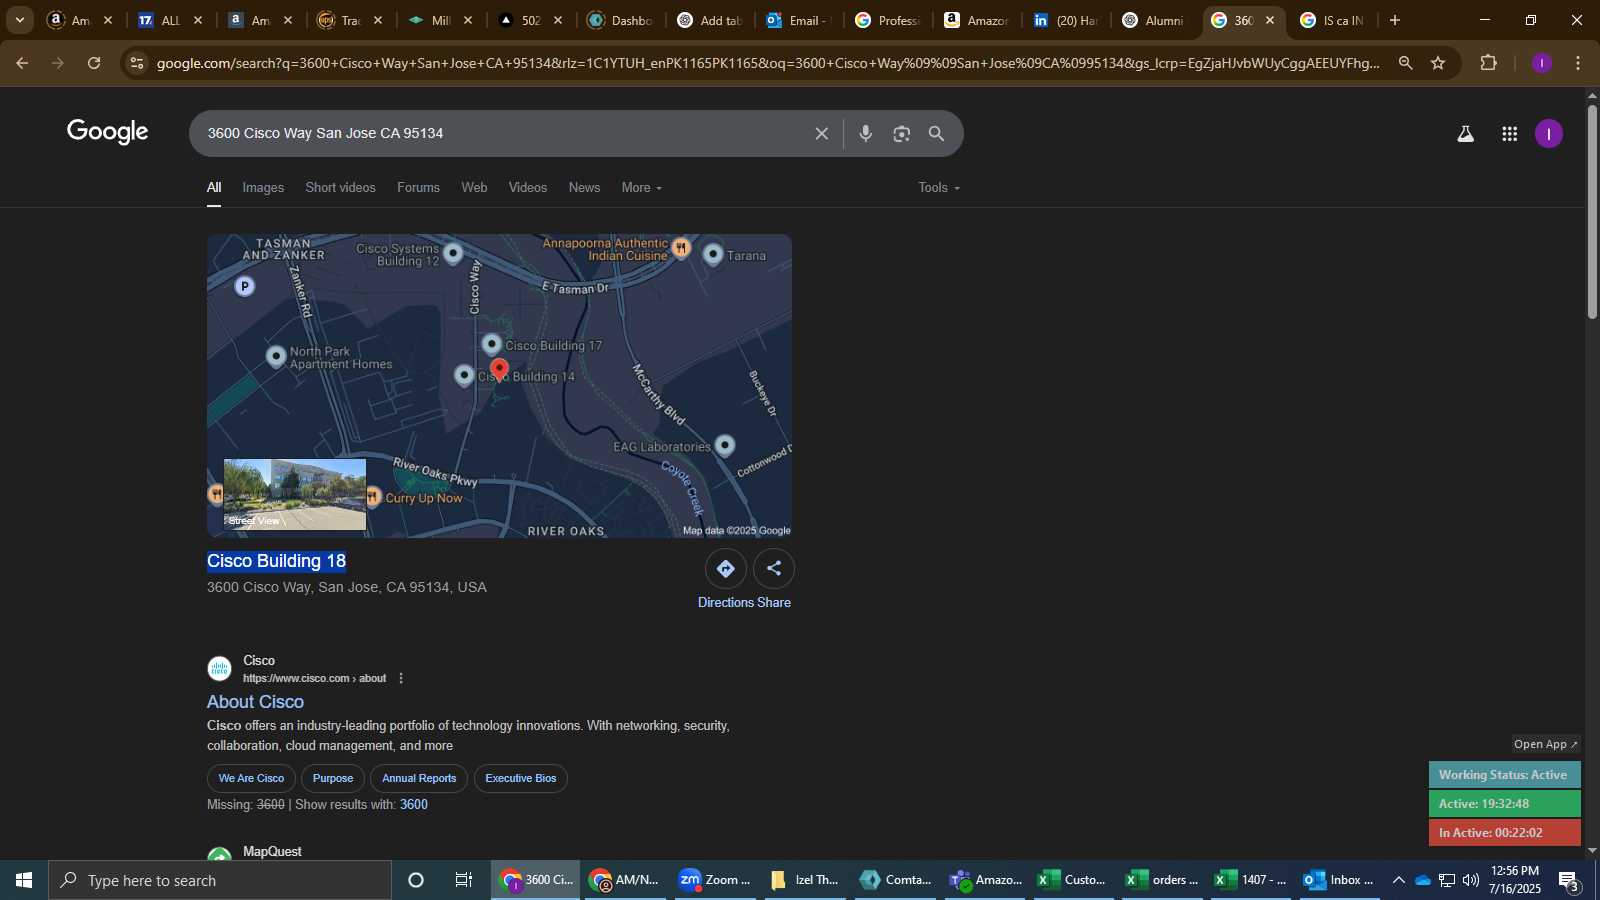Image resolution: width=1600 pixels, height=900 pixels.
Task: Open Zoom from the taskbar
Action: pos(714,880)
